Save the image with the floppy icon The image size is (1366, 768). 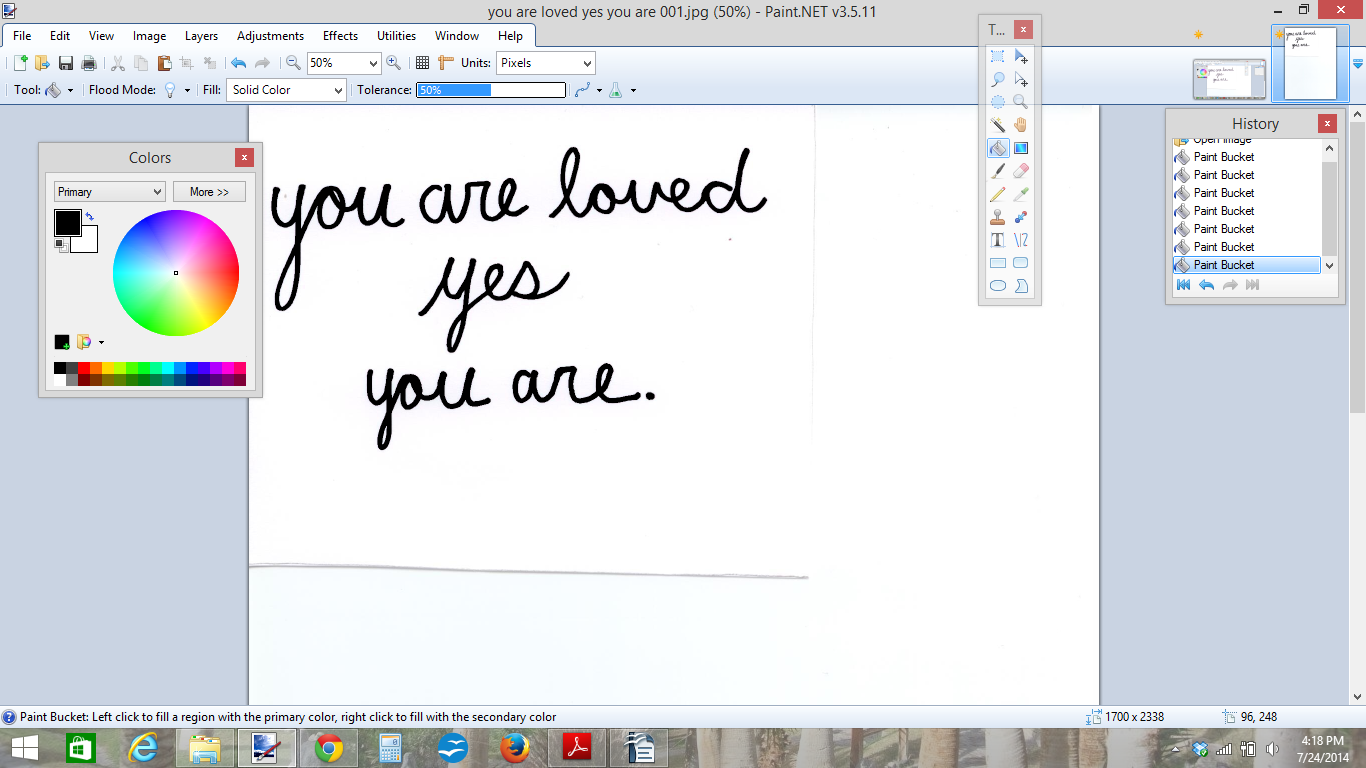click(x=66, y=63)
